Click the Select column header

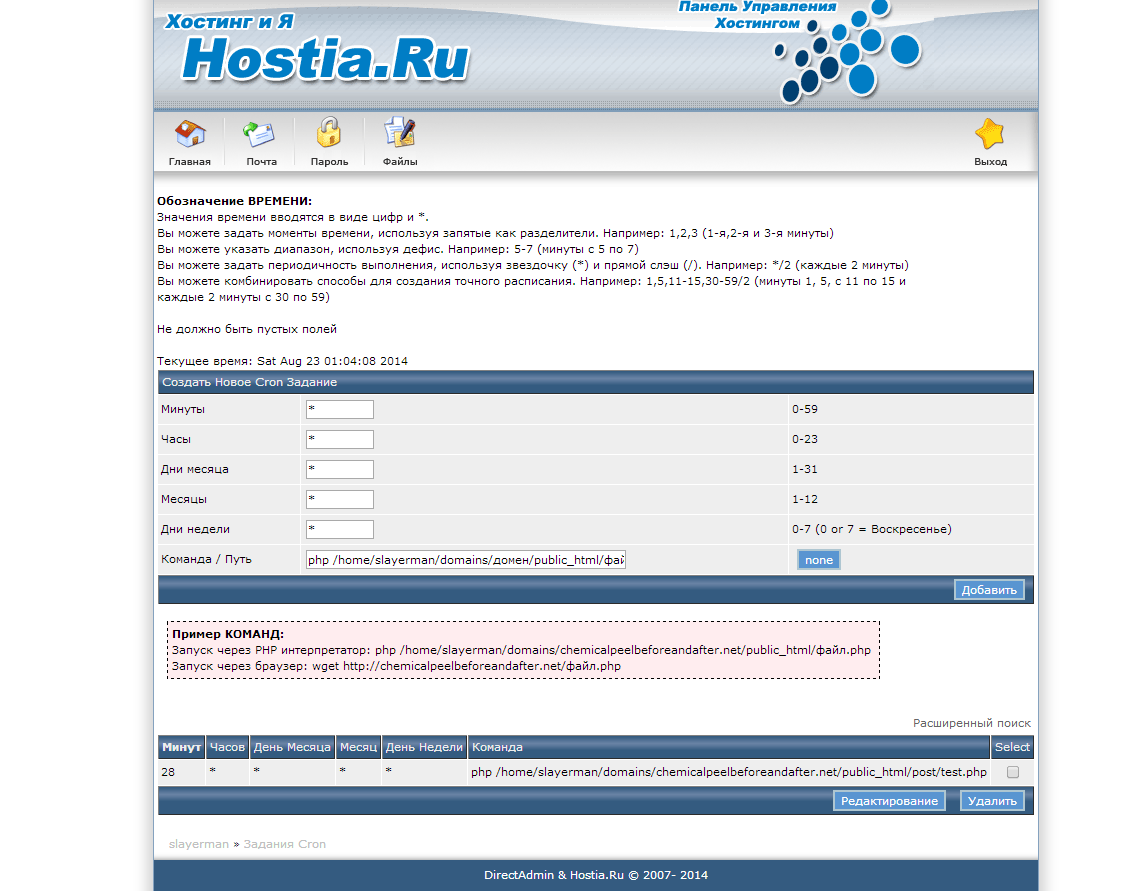point(1012,747)
